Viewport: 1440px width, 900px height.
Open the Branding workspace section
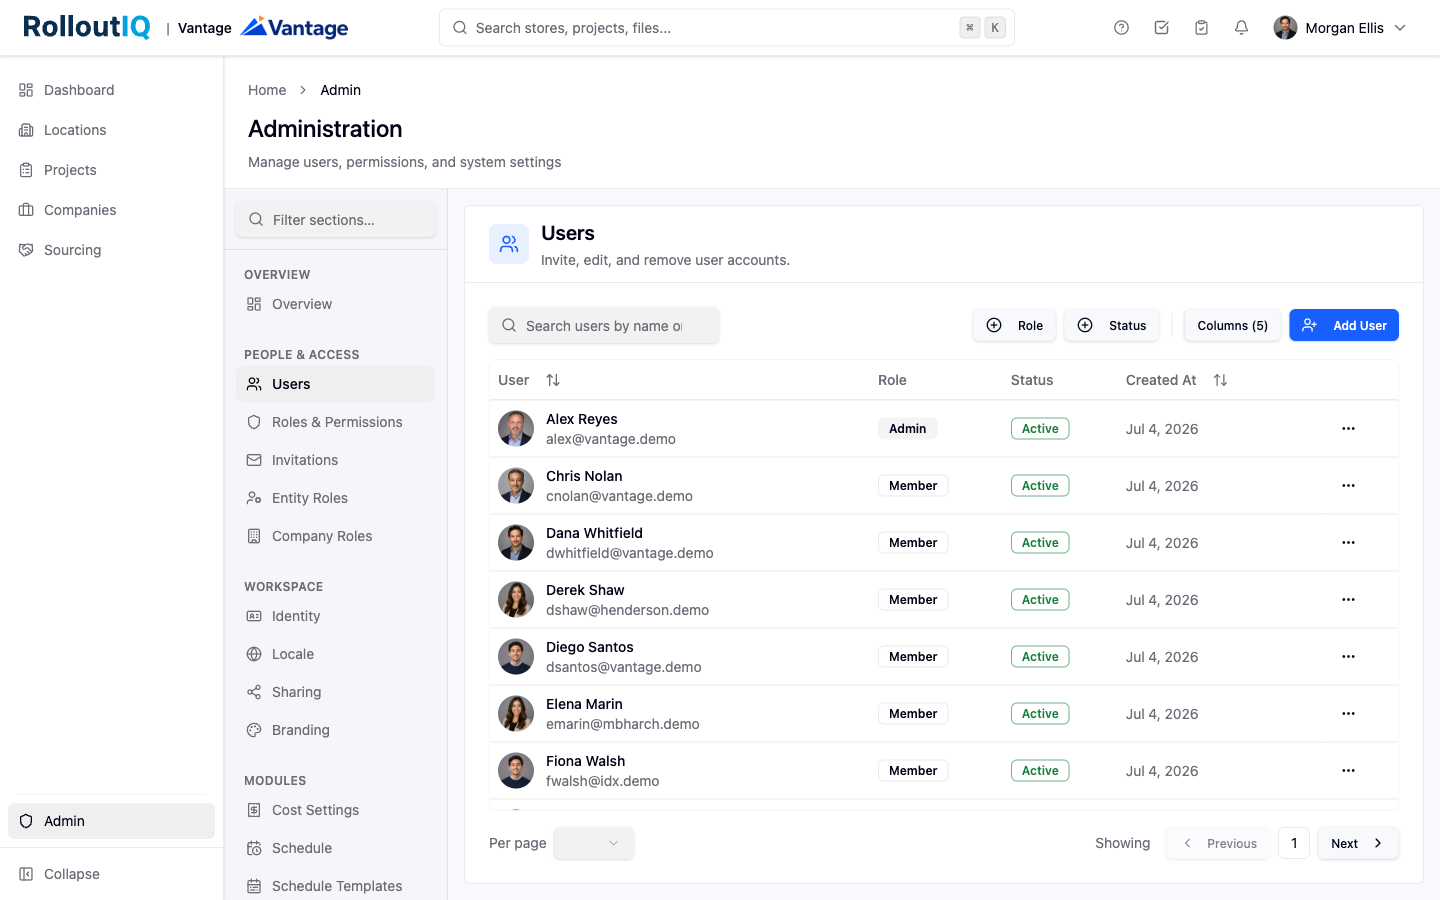click(x=335, y=730)
